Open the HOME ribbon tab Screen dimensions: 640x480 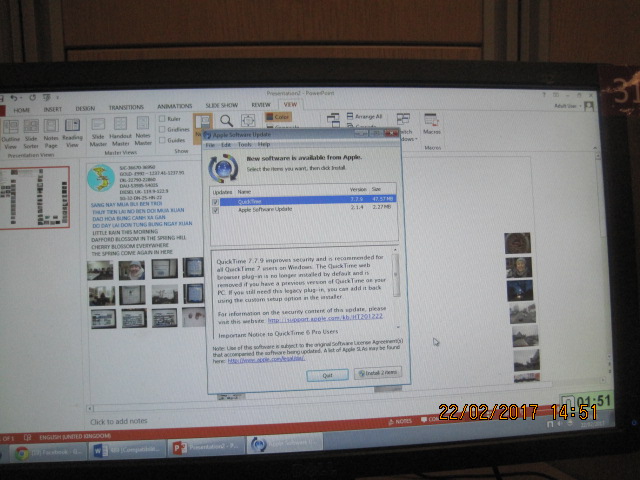[x=21, y=110]
